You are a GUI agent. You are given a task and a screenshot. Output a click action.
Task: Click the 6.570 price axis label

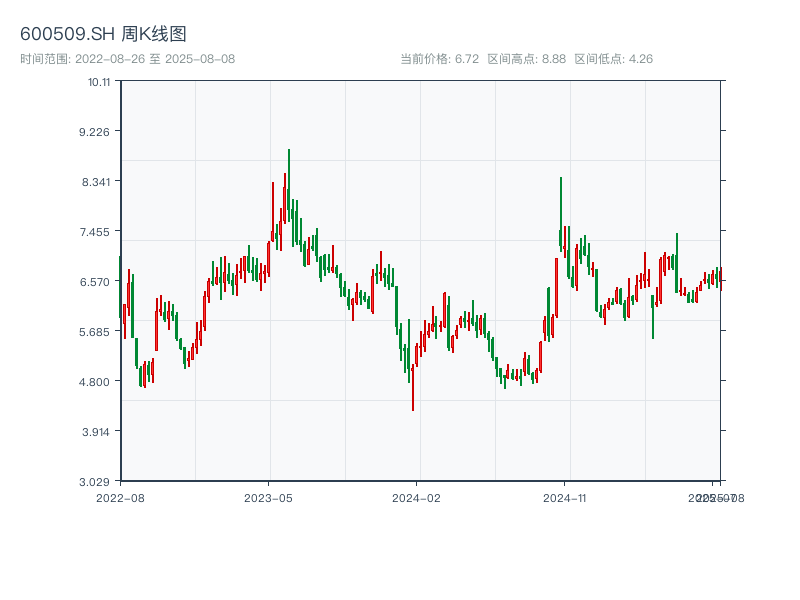pyautogui.click(x=96, y=282)
